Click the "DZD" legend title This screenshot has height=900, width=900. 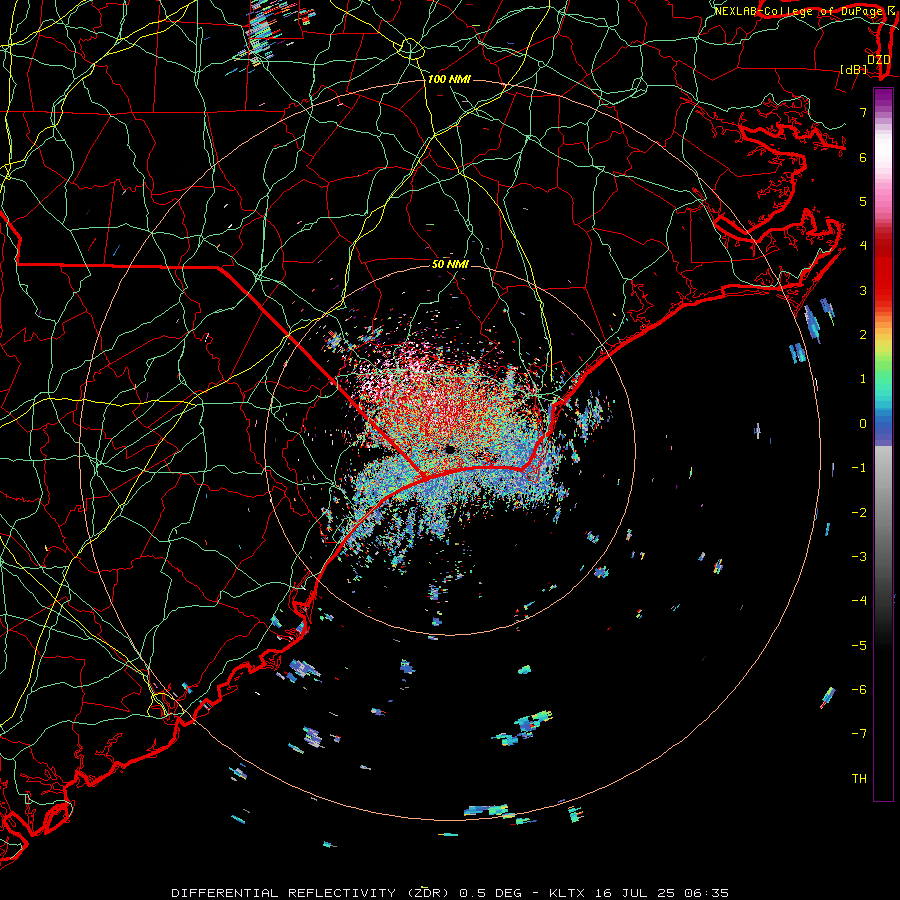[x=879, y=59]
